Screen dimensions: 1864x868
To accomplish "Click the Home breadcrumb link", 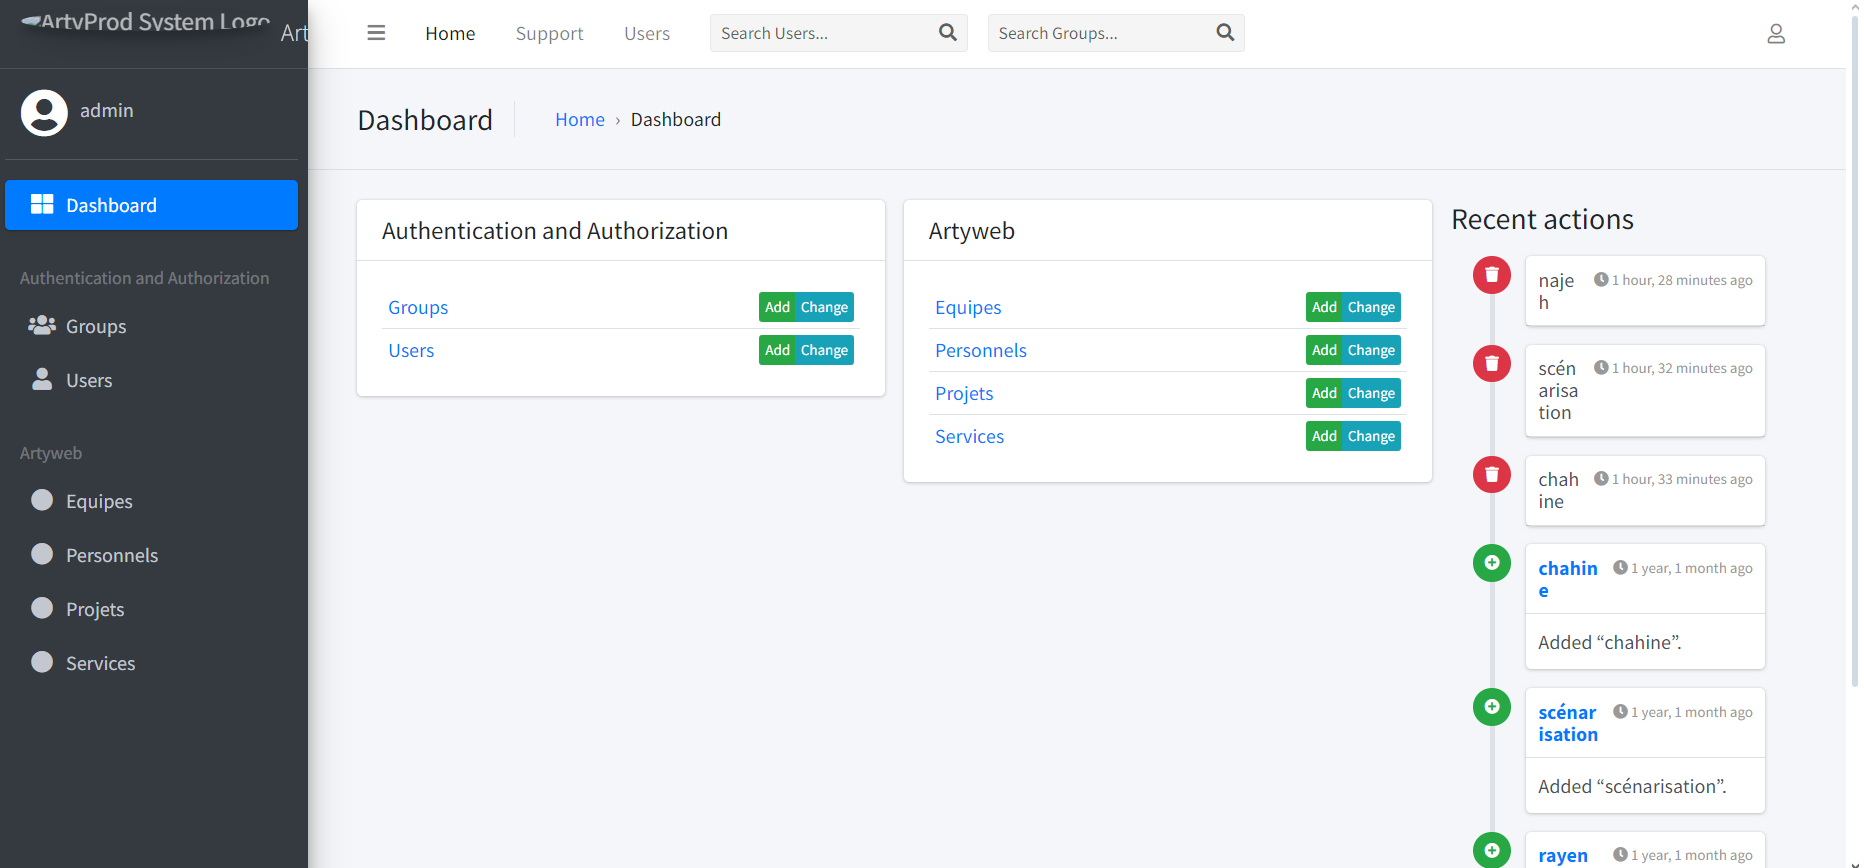I will 579,120.
